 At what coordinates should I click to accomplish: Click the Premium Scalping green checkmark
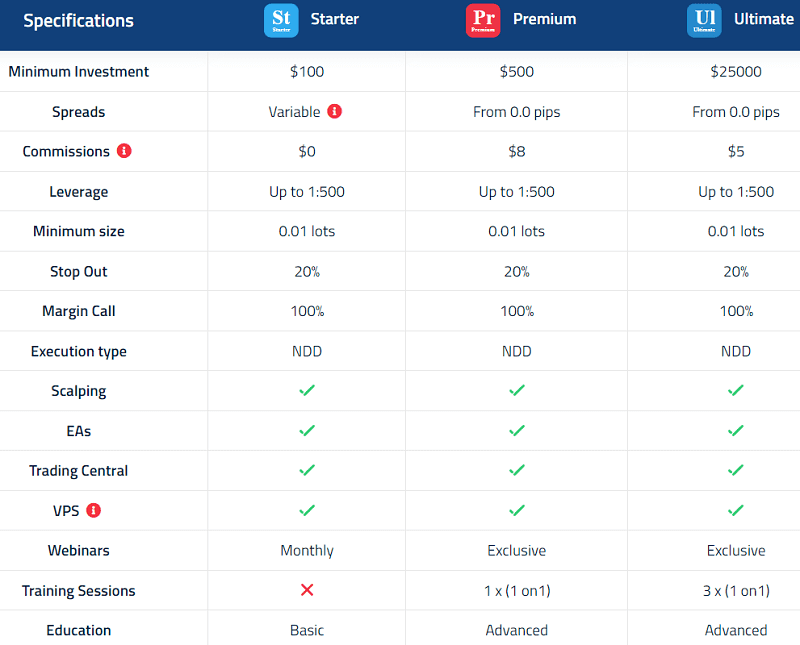[x=517, y=390]
